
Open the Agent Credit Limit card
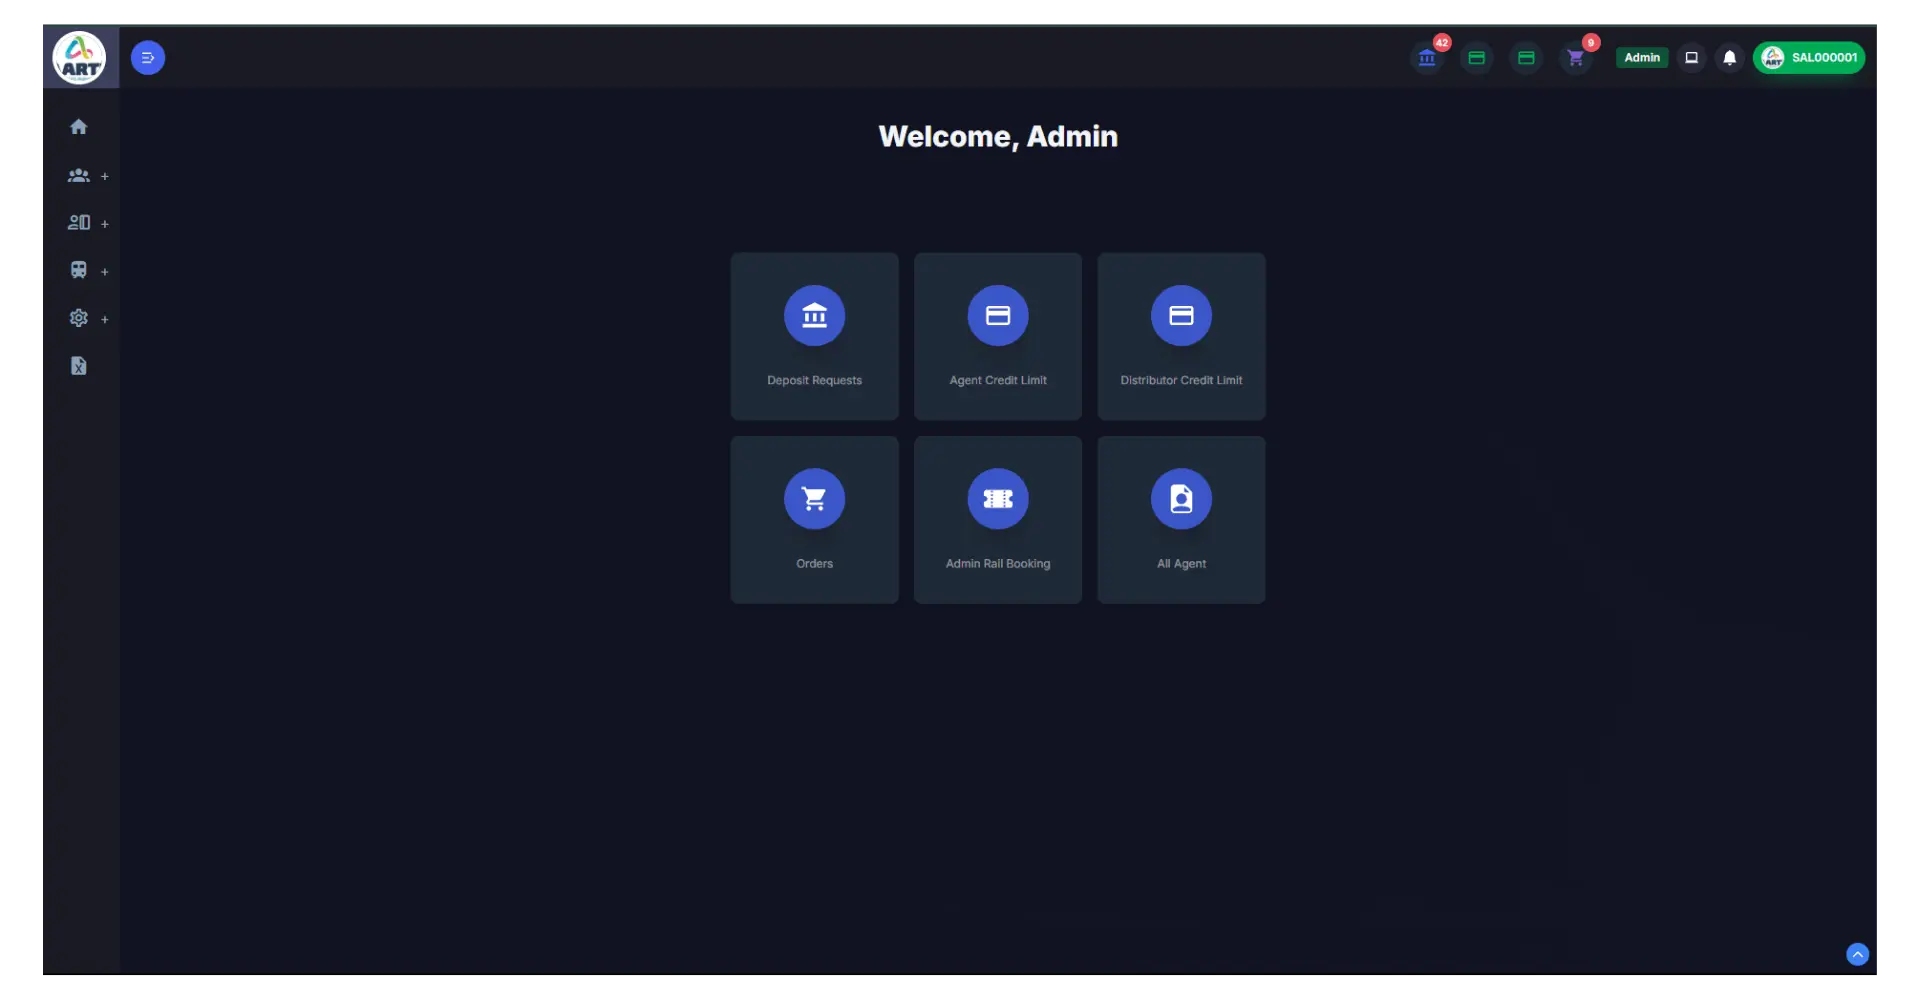coord(998,337)
